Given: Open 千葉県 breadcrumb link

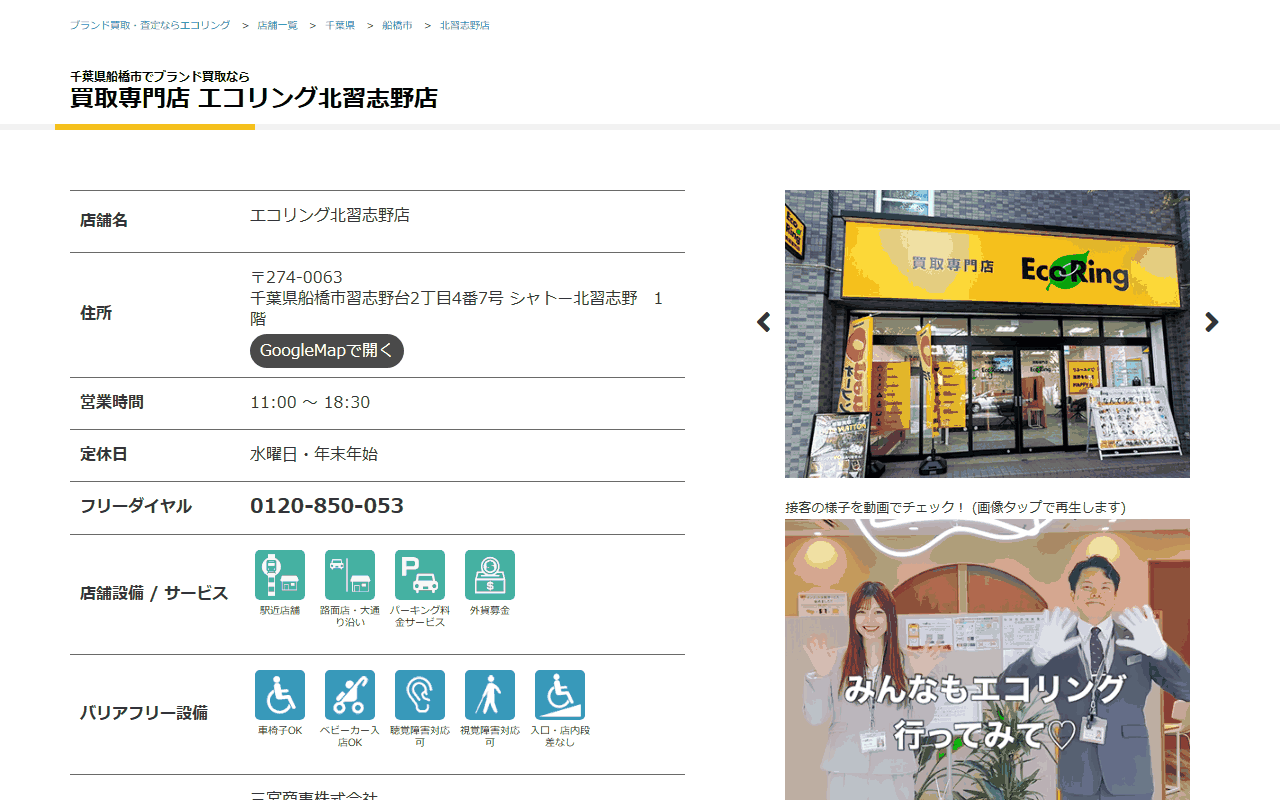Looking at the screenshot, I should [x=340, y=25].
